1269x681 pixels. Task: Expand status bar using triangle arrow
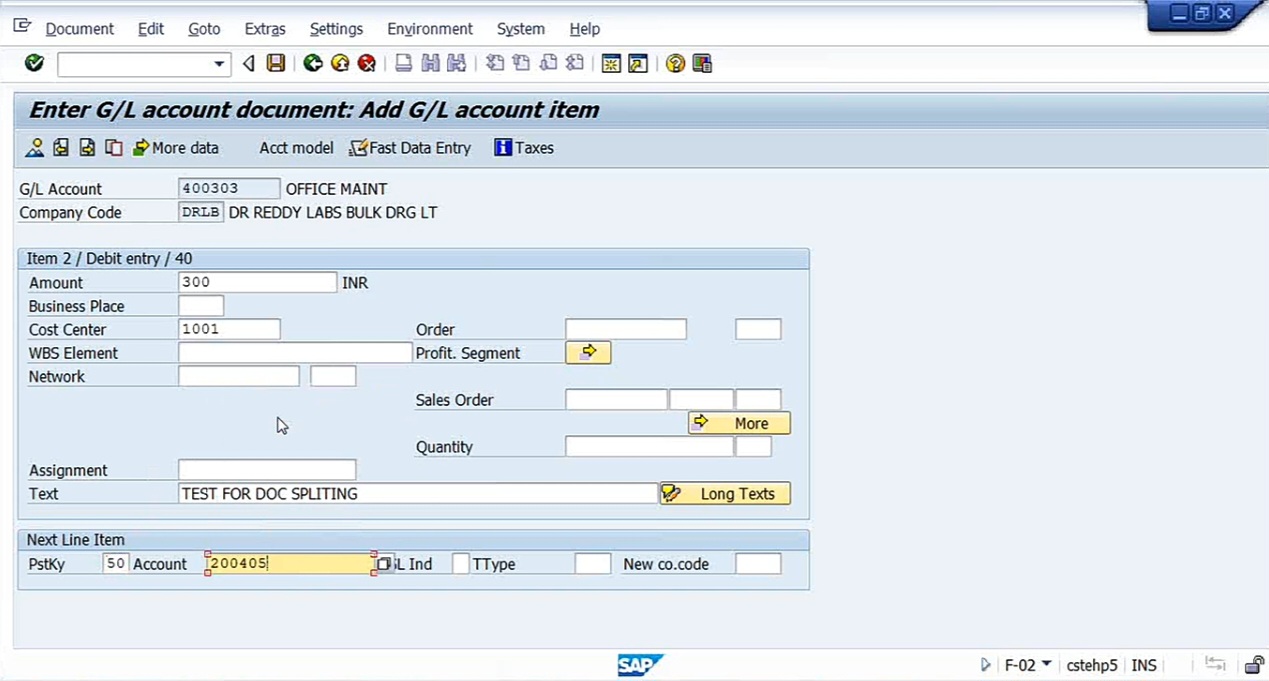[986, 665]
